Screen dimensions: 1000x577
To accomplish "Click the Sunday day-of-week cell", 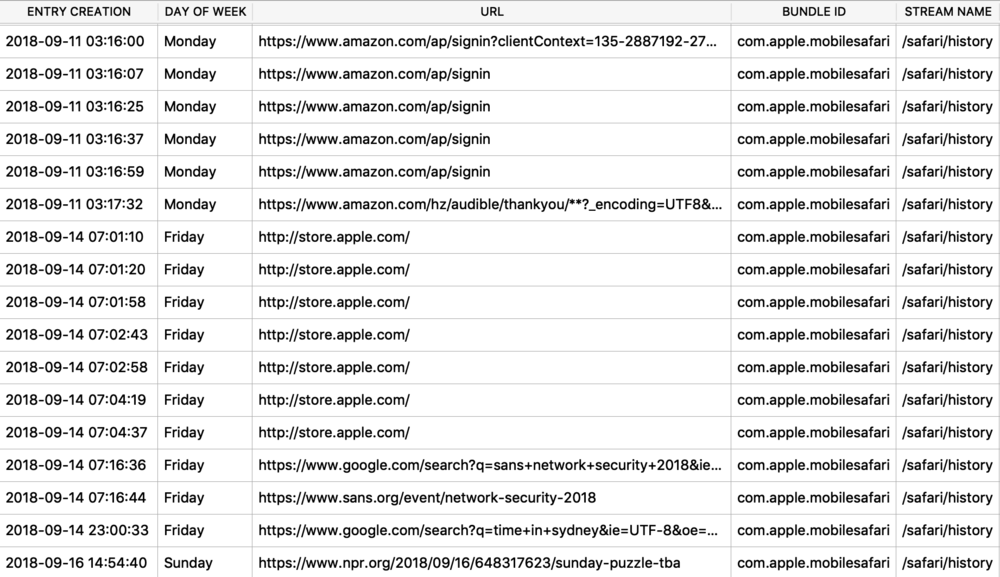I will click(188, 562).
